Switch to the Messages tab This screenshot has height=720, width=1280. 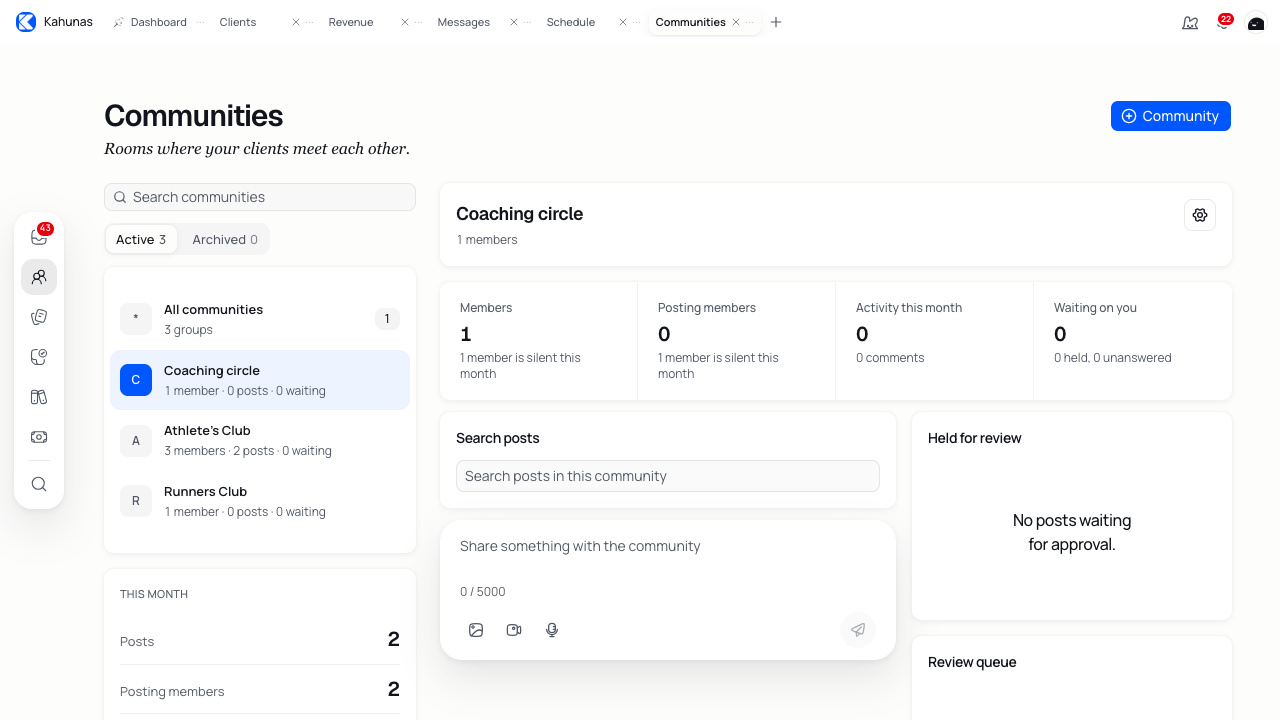(463, 22)
